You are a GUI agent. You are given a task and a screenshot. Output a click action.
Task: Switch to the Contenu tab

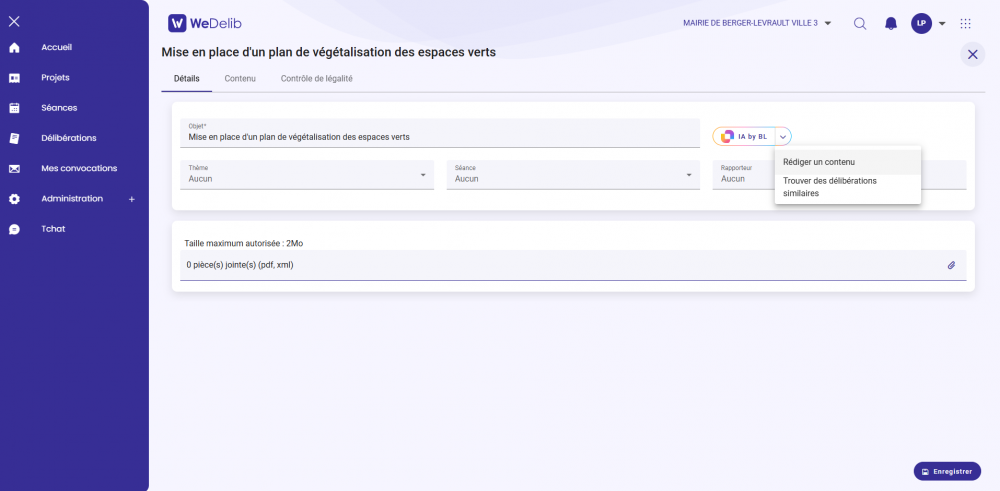(240, 78)
